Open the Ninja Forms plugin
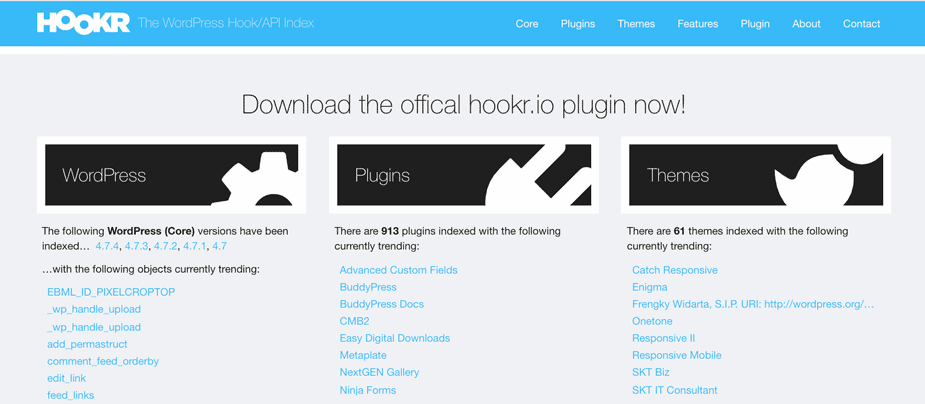The image size is (925, 404). tap(368, 390)
